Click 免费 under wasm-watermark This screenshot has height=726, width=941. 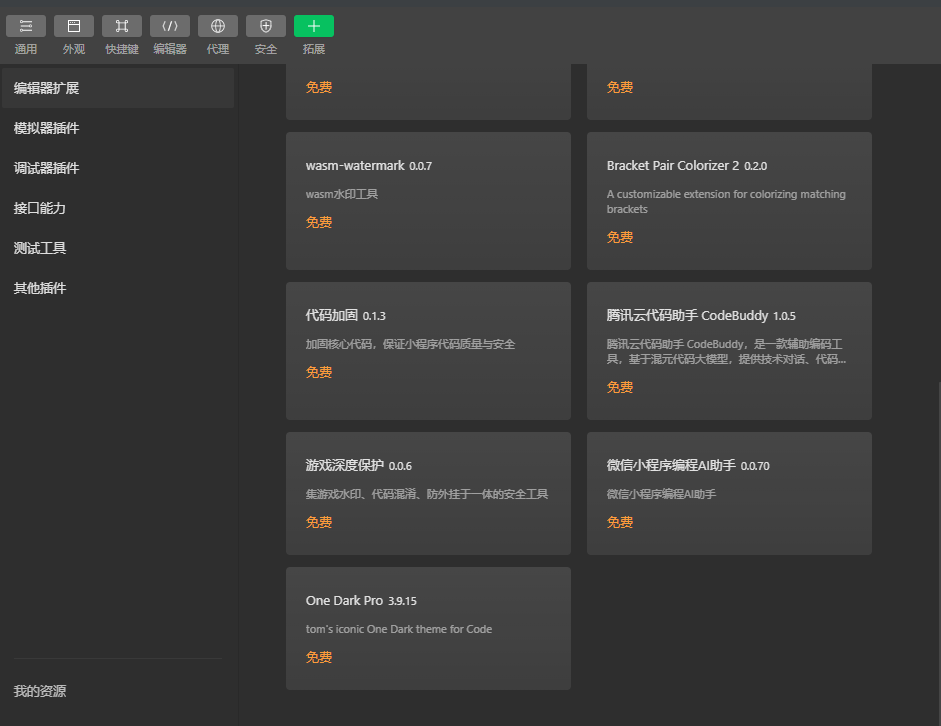(x=319, y=223)
